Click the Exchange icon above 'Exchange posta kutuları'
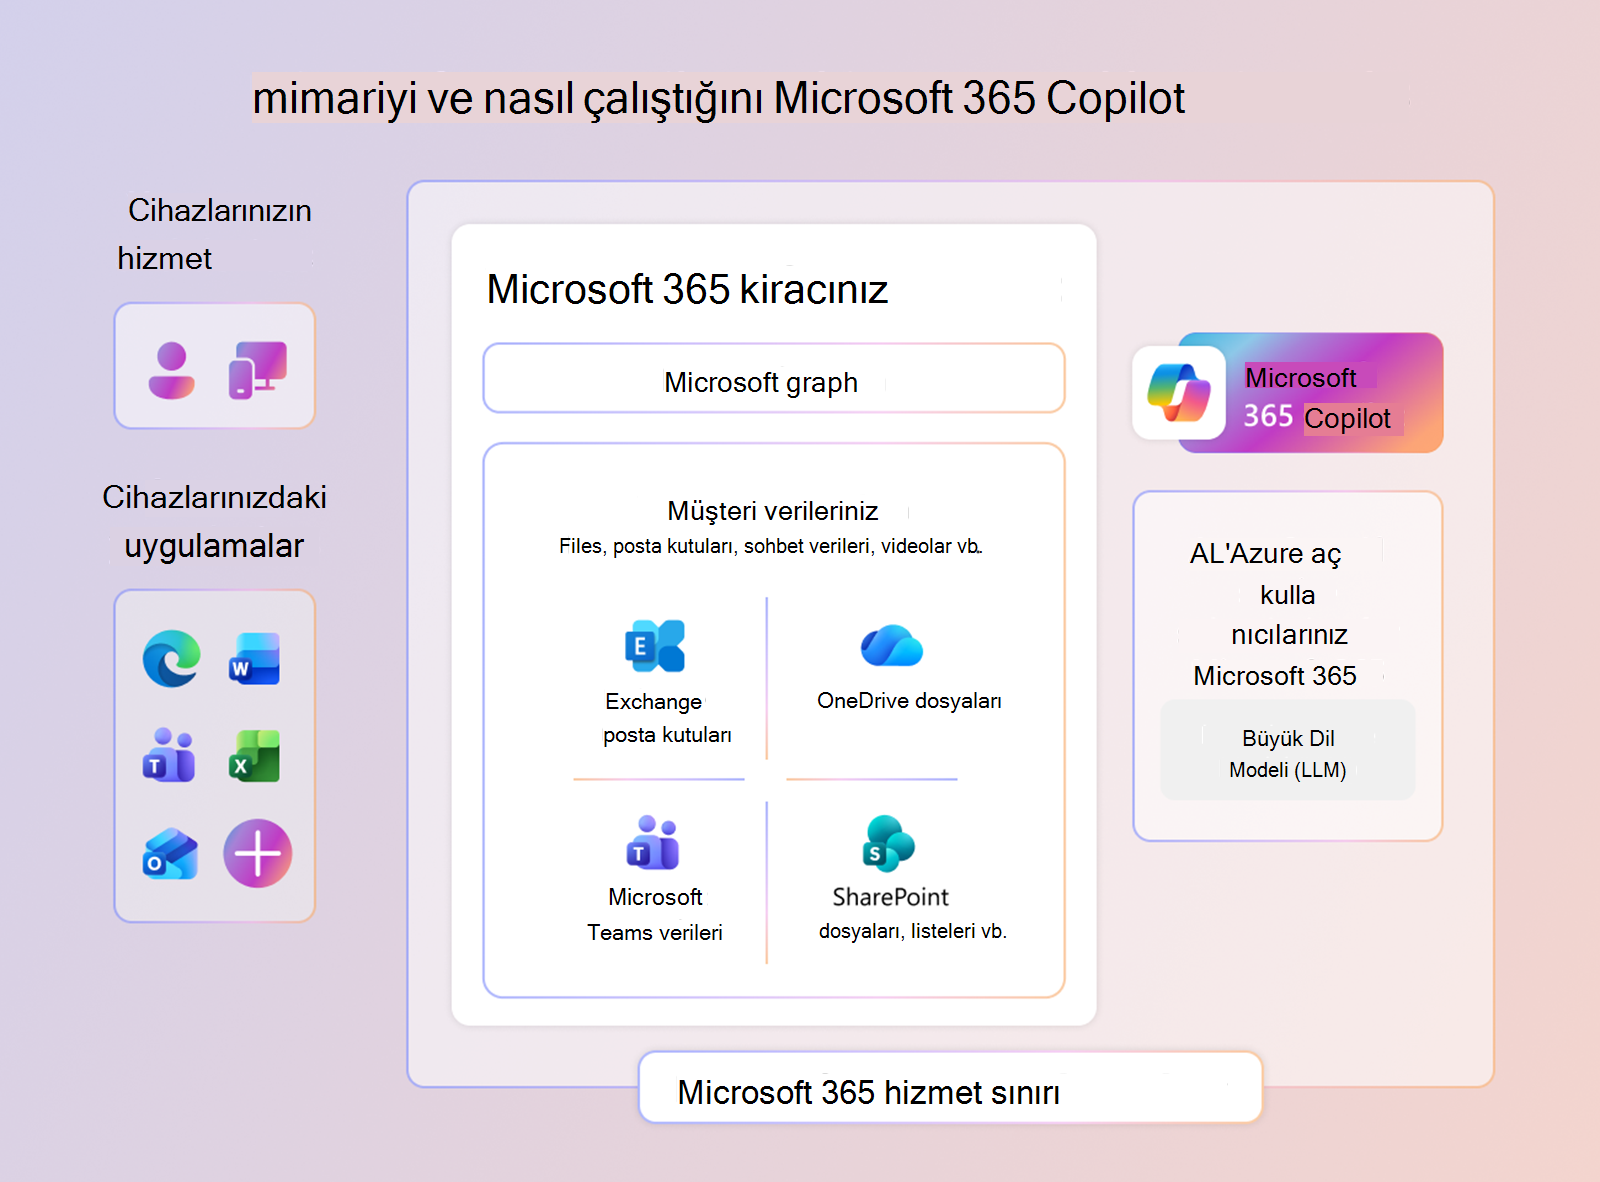 tap(655, 646)
